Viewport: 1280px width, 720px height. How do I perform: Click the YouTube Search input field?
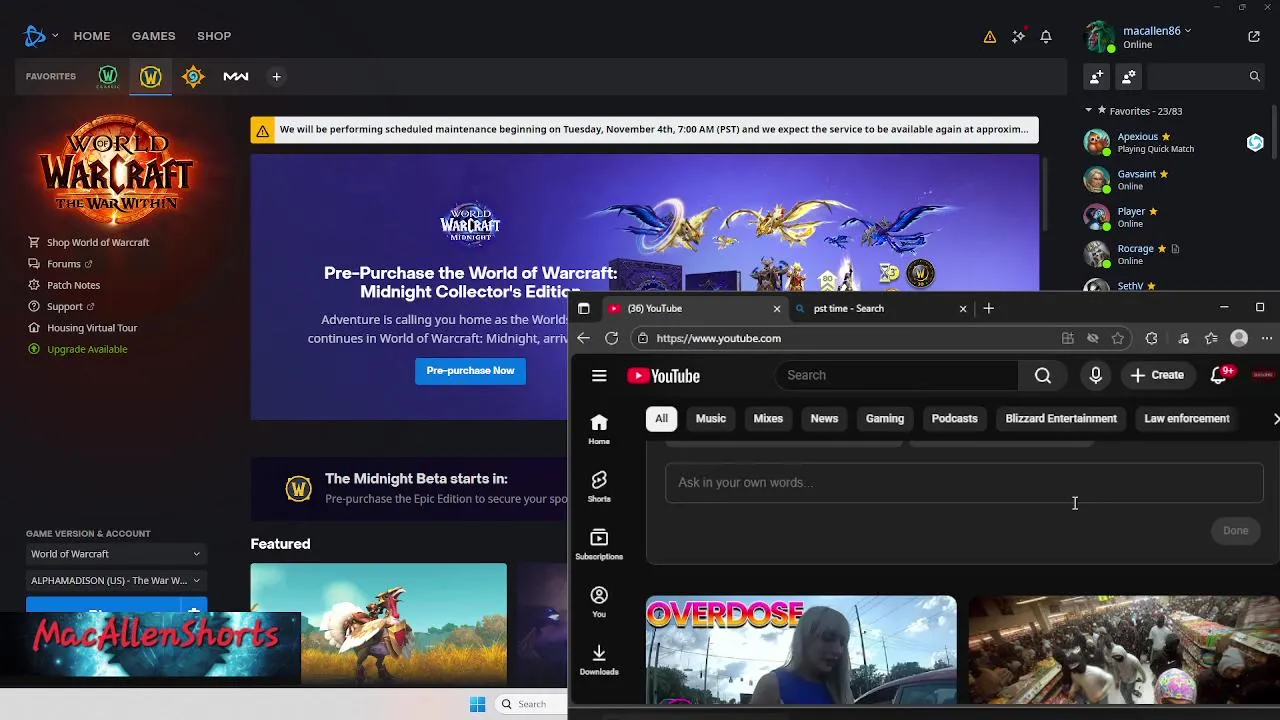[x=897, y=376]
